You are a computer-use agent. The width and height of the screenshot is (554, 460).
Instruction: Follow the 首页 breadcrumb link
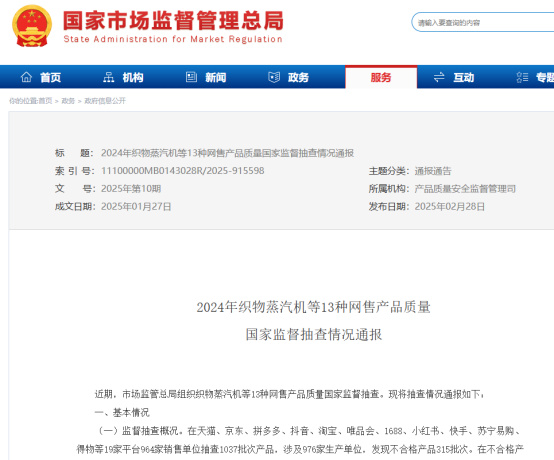click(x=45, y=101)
